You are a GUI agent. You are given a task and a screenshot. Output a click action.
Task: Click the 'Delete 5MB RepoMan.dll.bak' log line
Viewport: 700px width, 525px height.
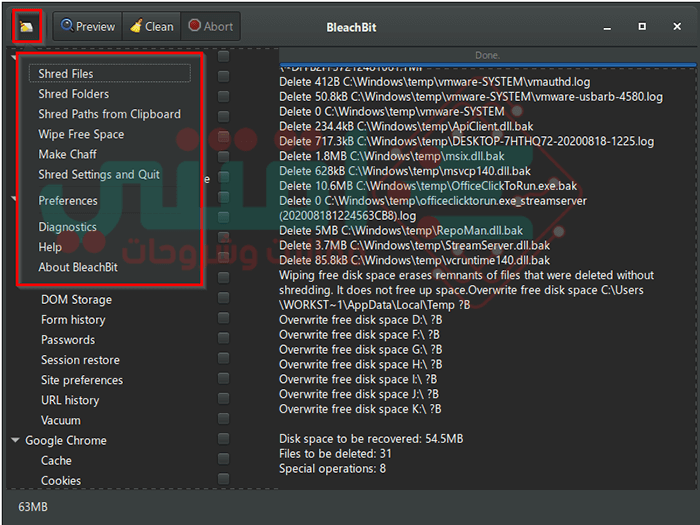(x=401, y=231)
